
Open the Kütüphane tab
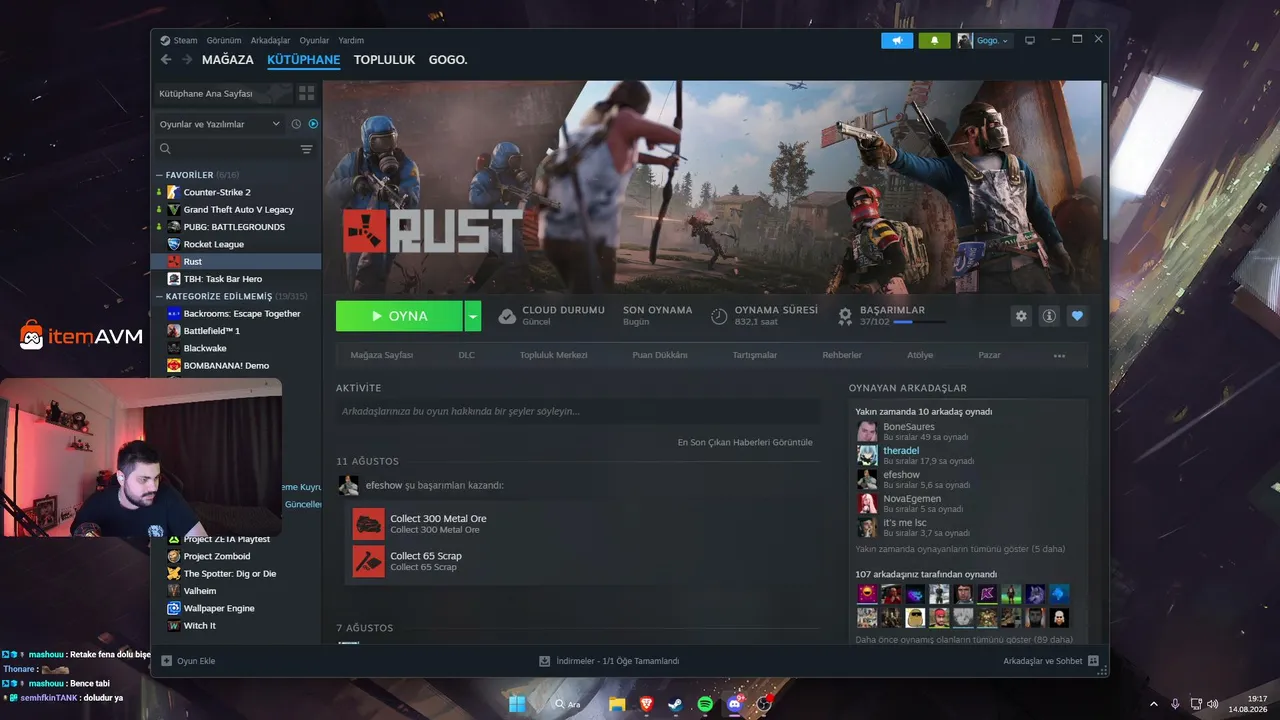coord(304,60)
